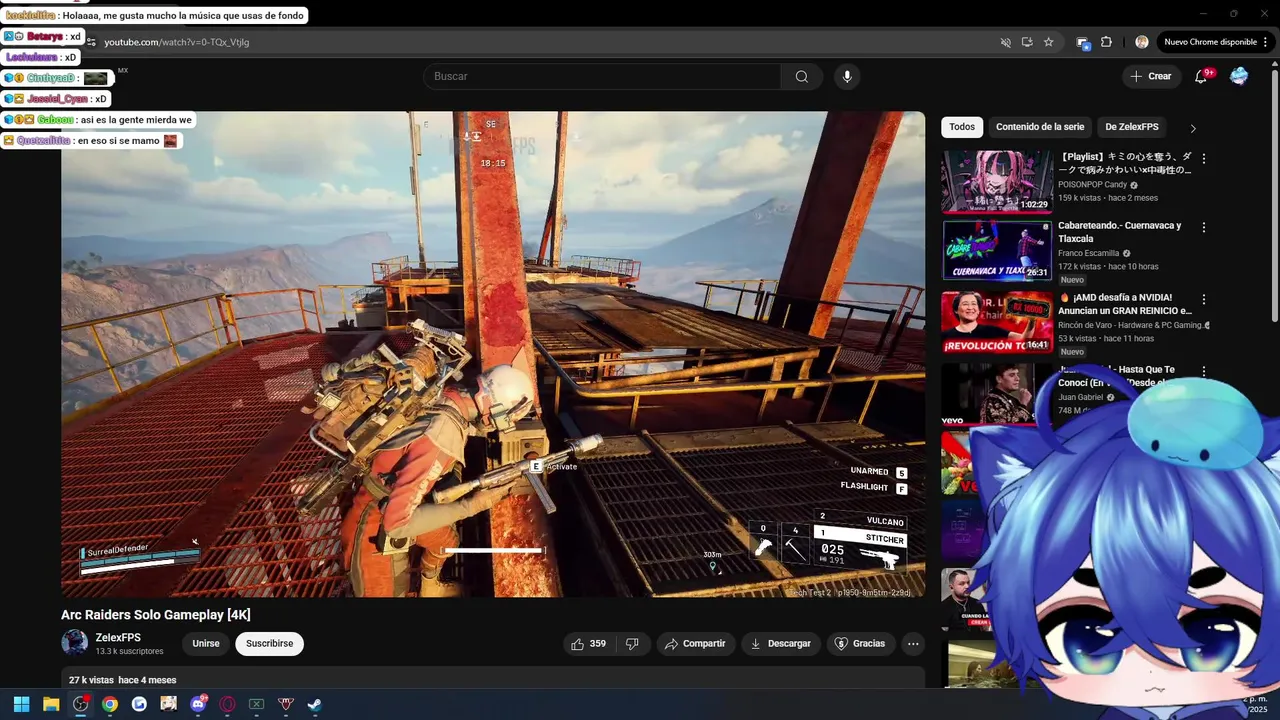The height and width of the screenshot is (720, 1280).
Task: Bookmark this page with the star icon
Action: click(1048, 42)
